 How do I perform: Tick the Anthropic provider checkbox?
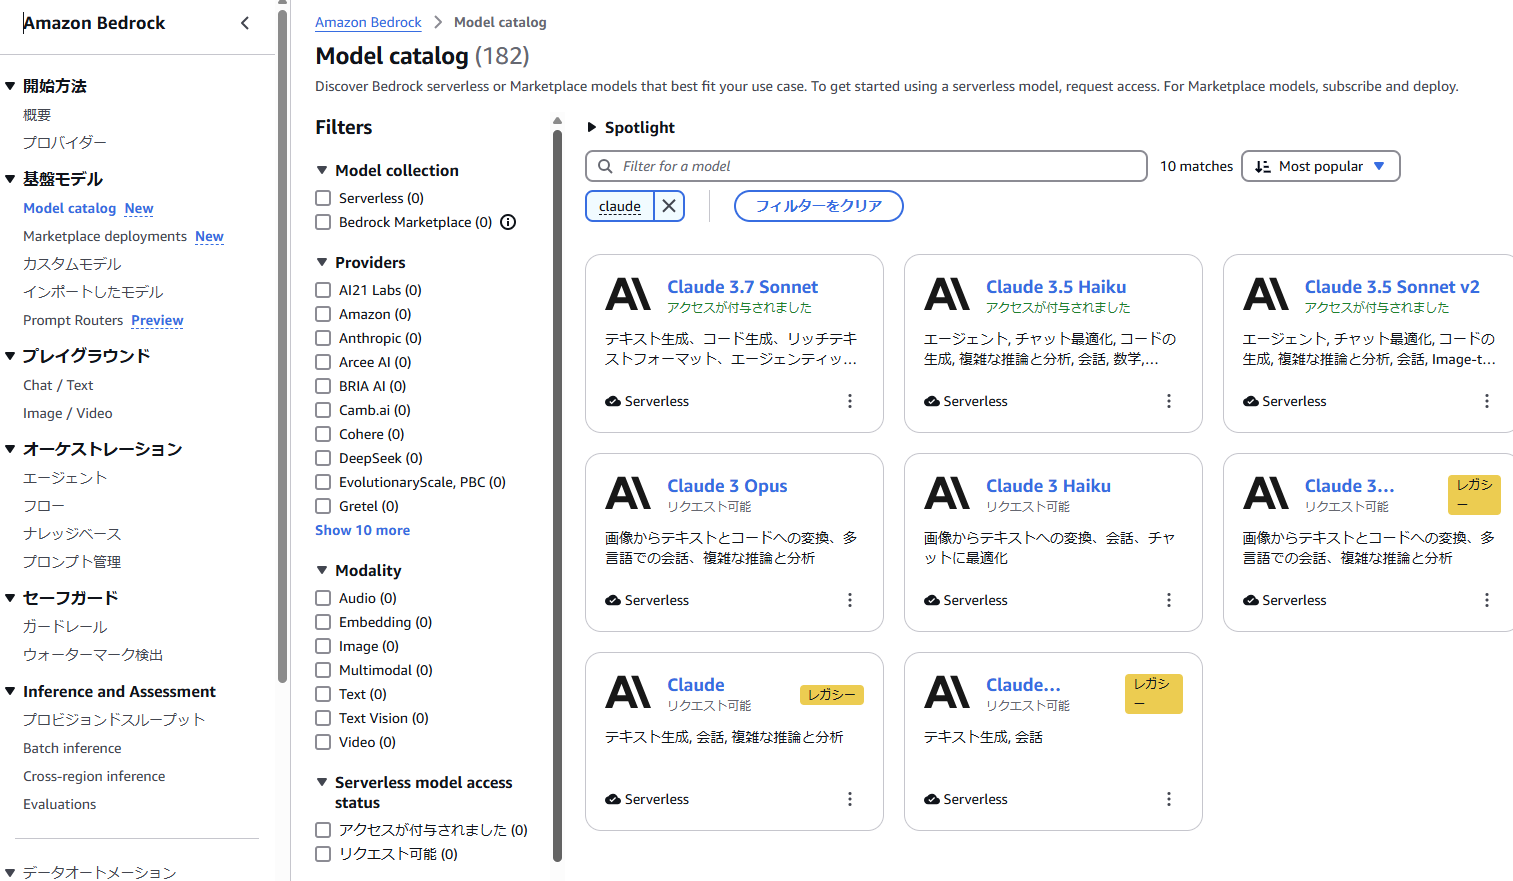click(x=323, y=338)
